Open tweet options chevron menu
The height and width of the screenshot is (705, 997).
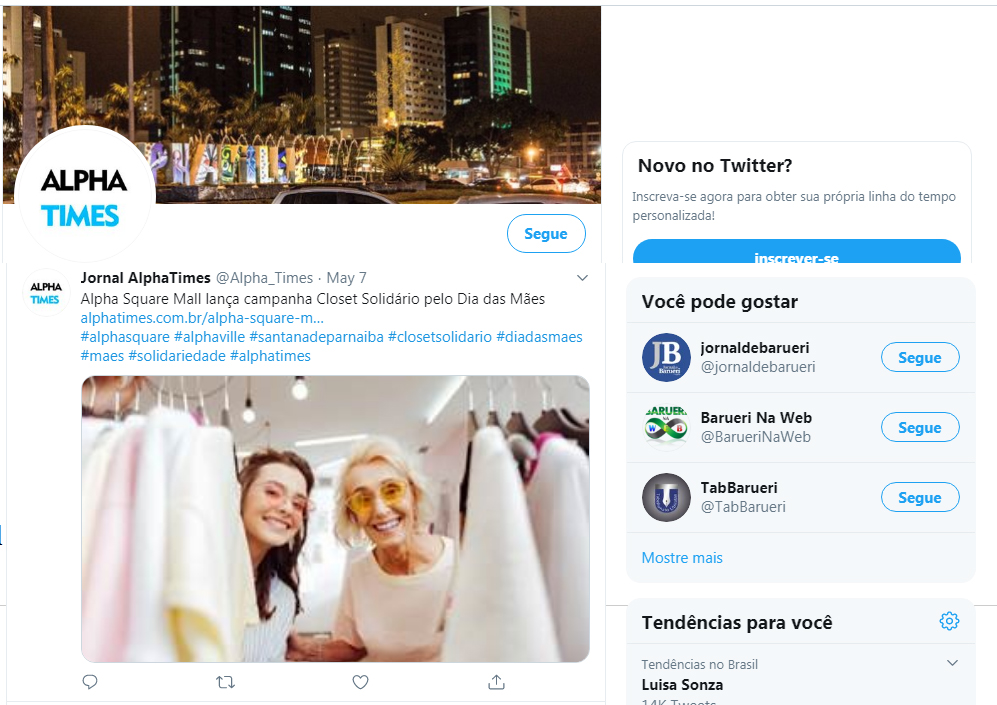[x=582, y=278]
